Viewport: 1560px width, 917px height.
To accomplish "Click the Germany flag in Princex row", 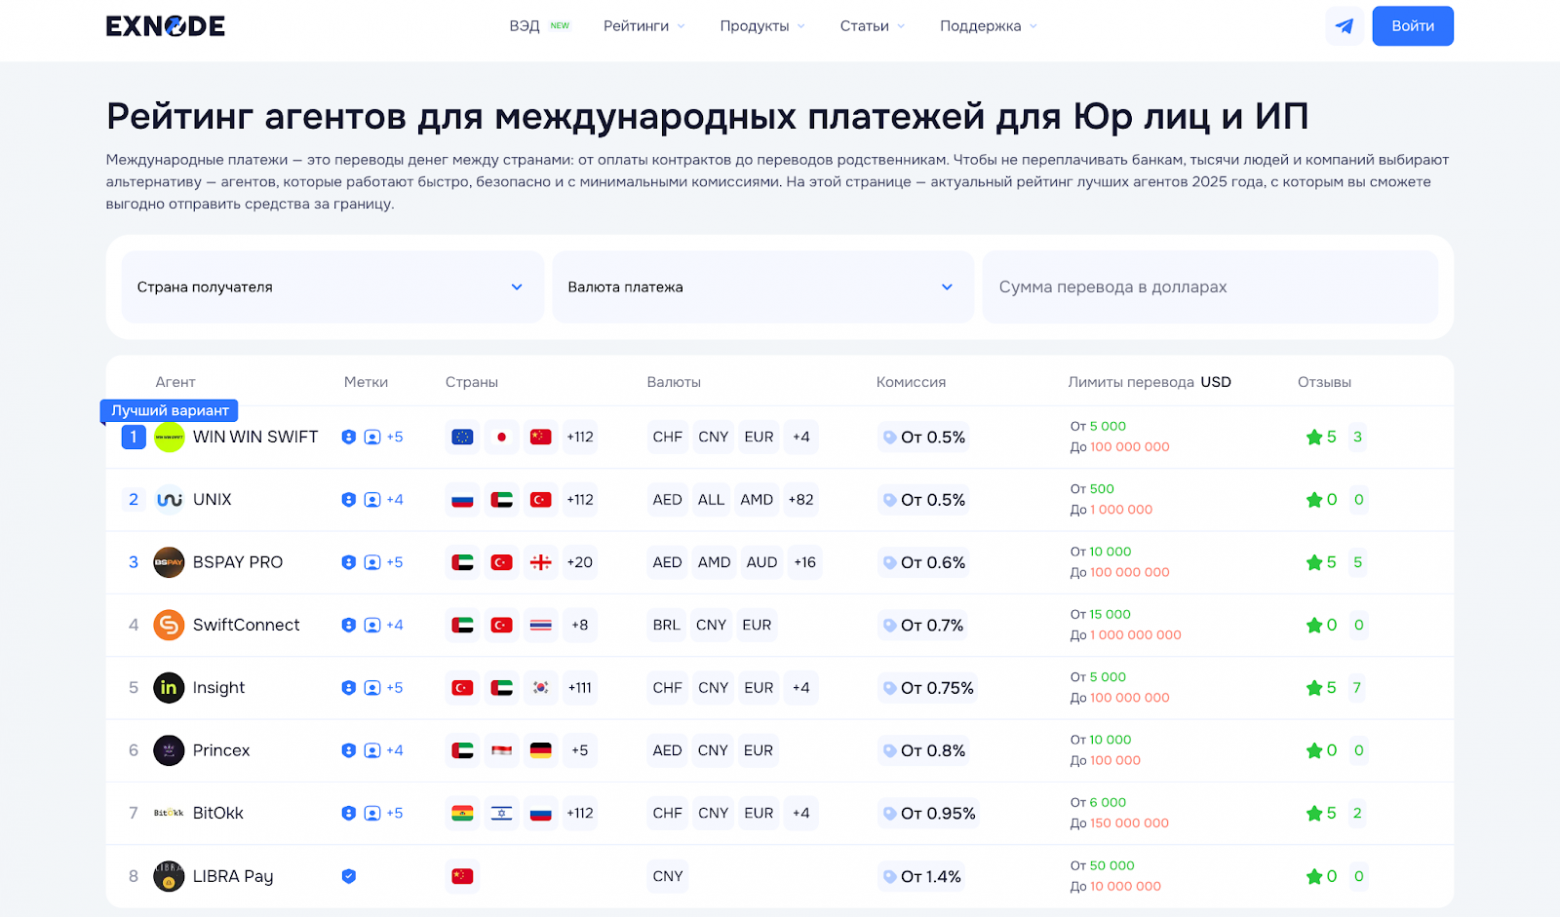I will coord(541,750).
